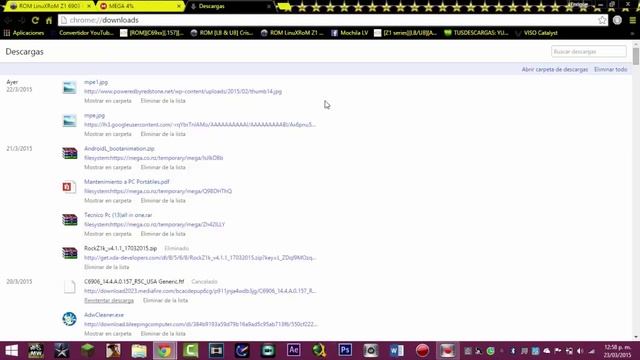The height and width of the screenshot is (360, 640).
Task: Open the Chrome hamburger menu
Action: click(633, 20)
